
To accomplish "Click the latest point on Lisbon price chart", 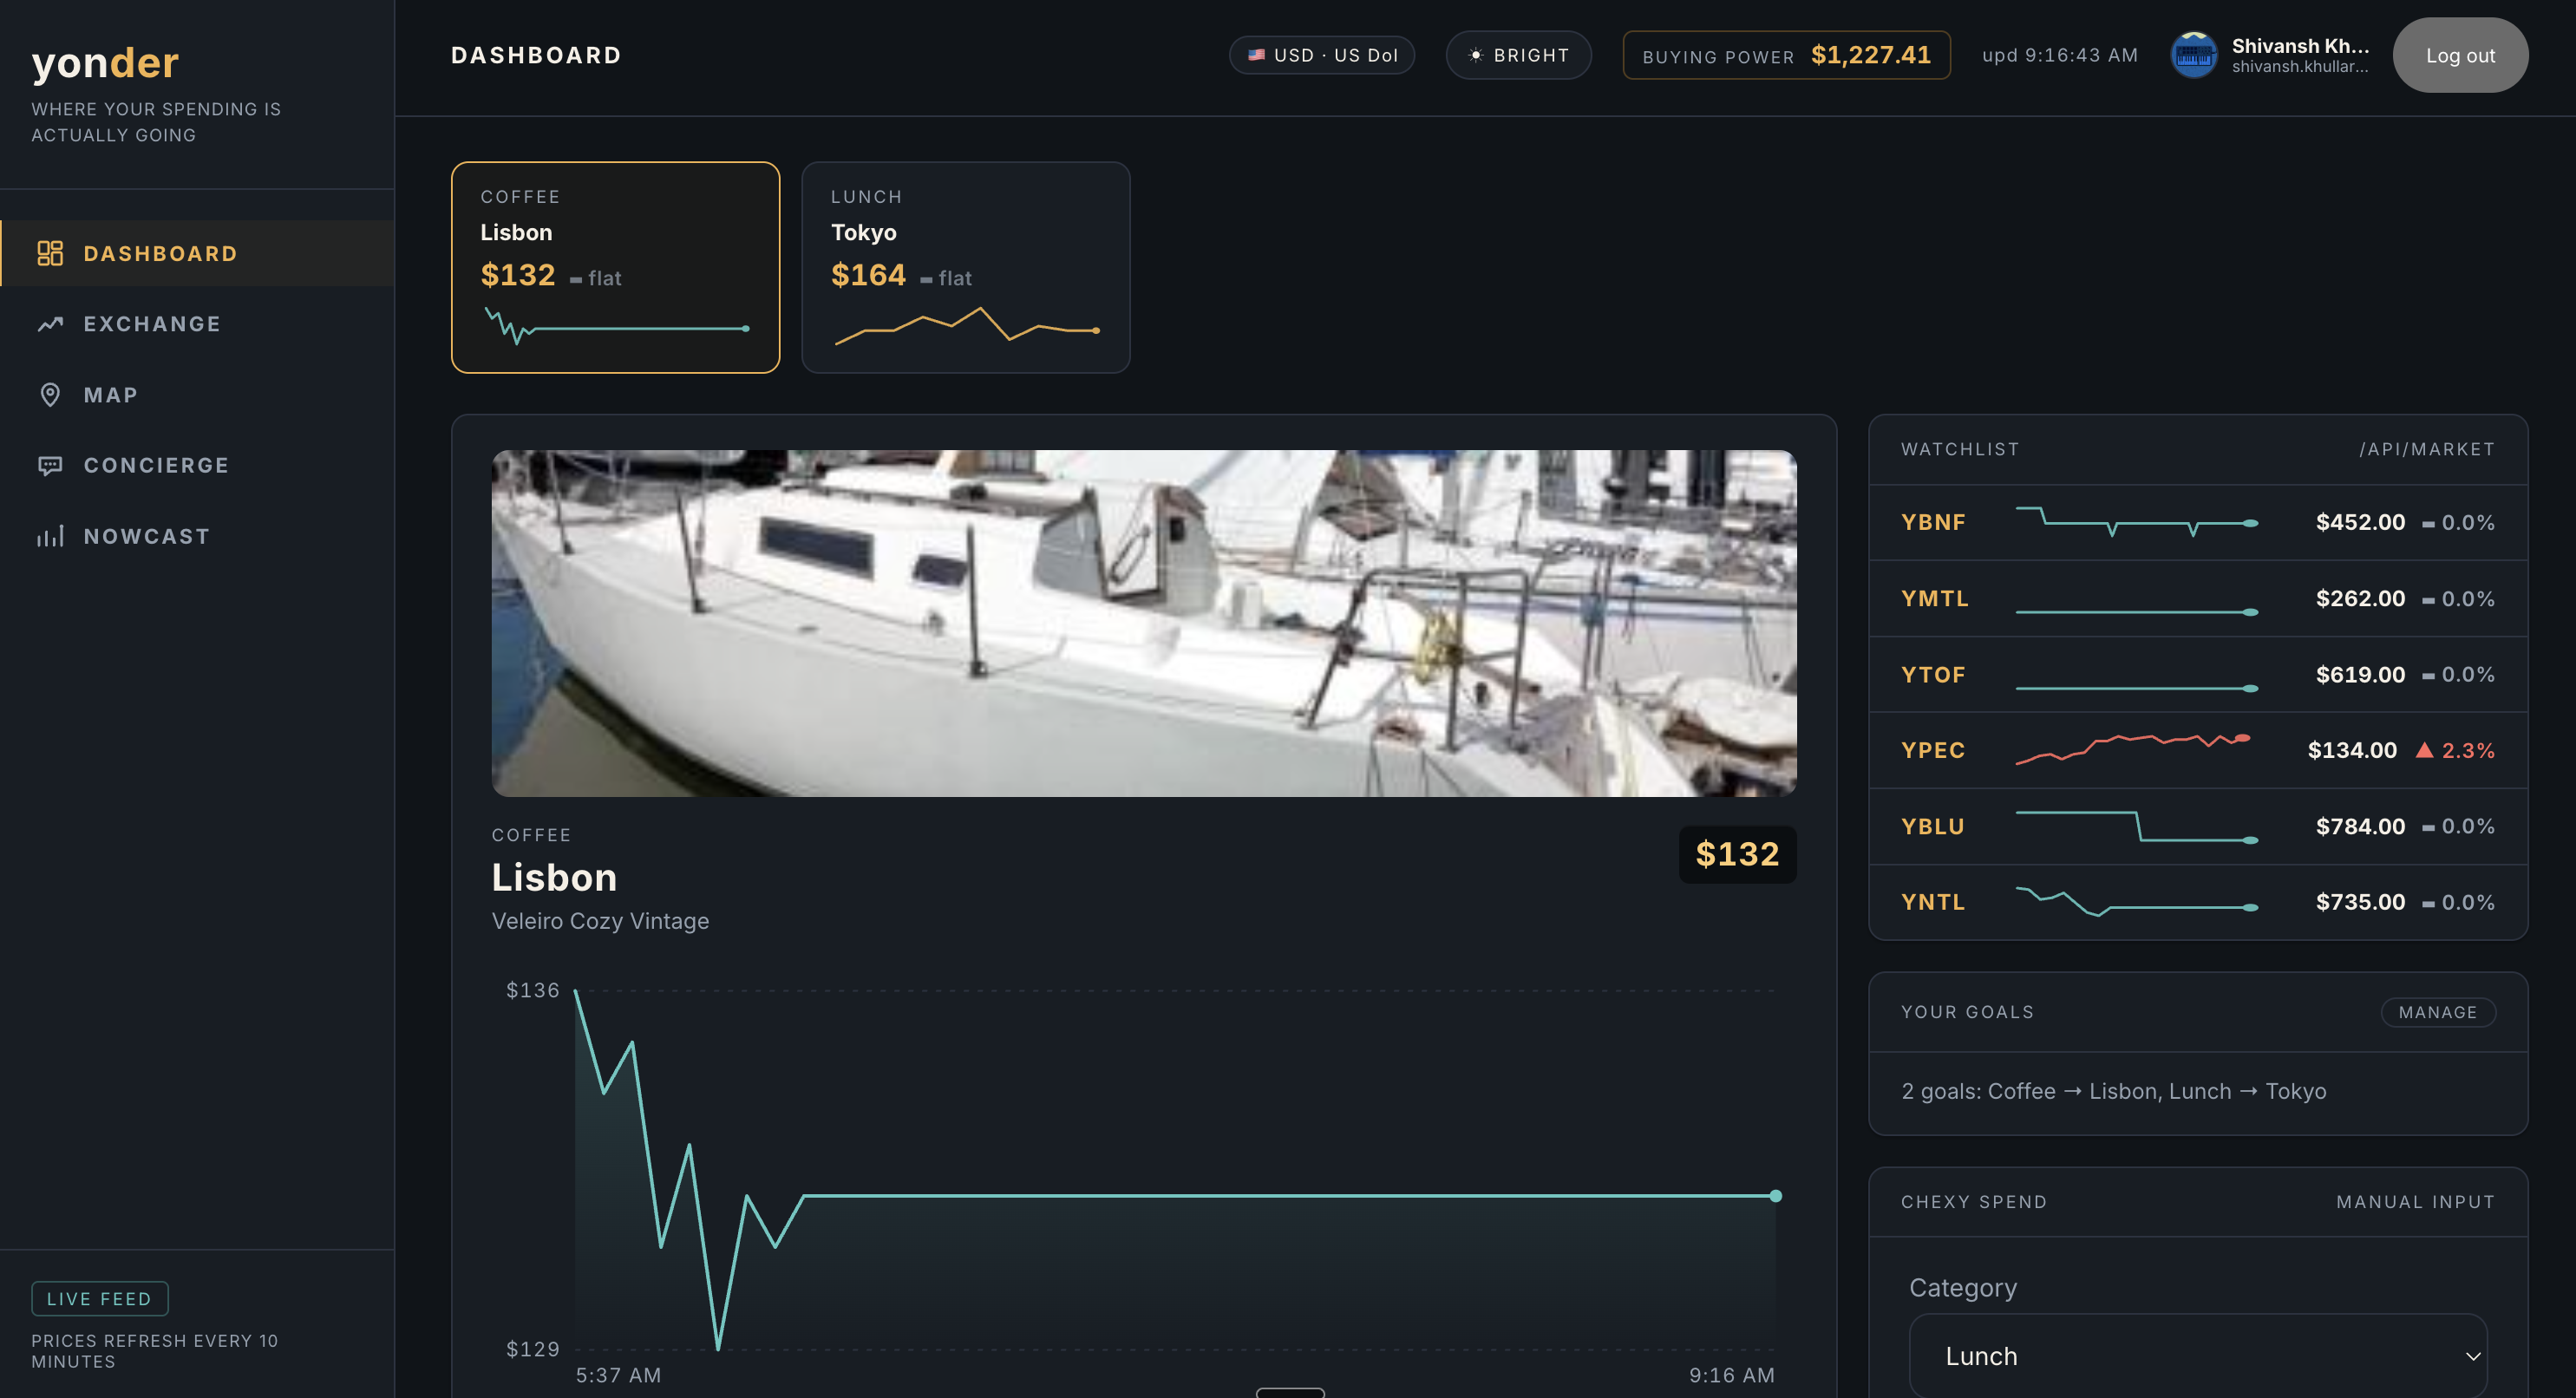I will click(x=1775, y=1196).
